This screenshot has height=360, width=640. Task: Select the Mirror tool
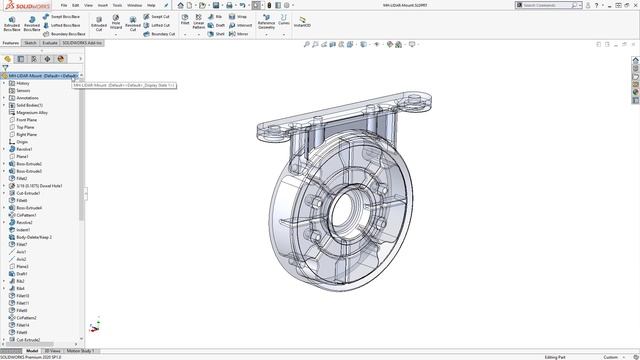[x=238, y=34]
